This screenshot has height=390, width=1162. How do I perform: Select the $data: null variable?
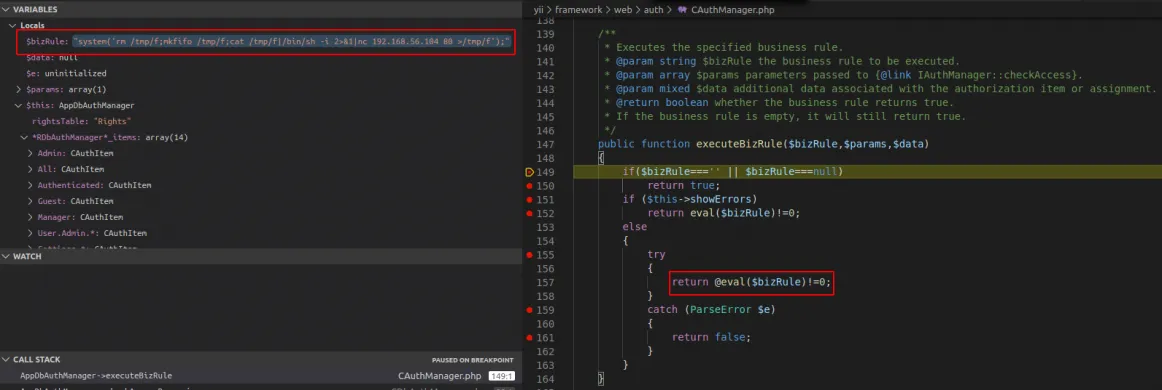click(51, 57)
